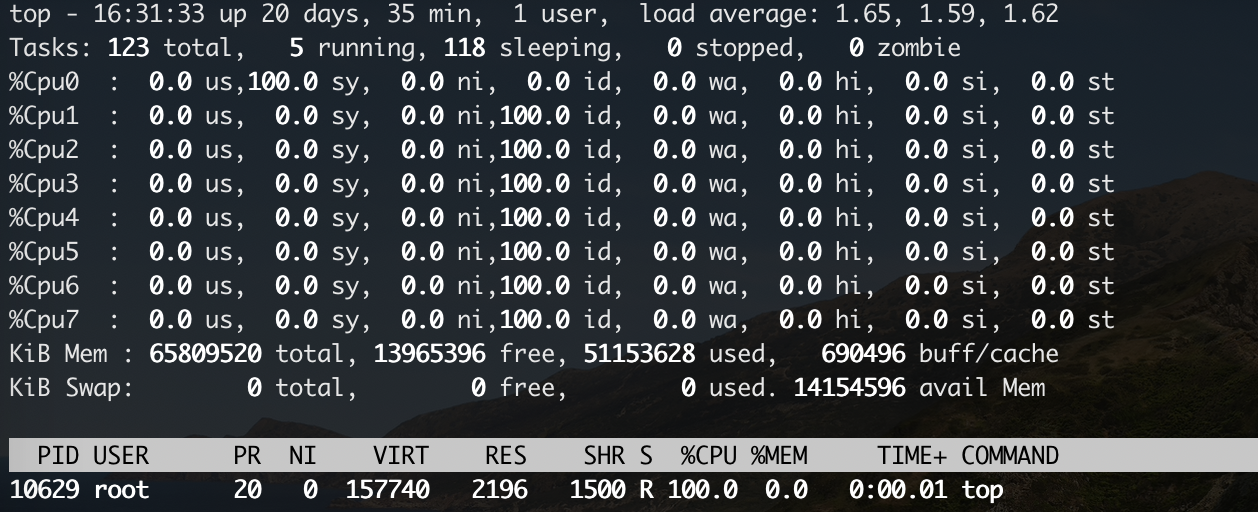The image size is (1258, 512).
Task: Click the COMMAND column header
Action: tap(1010, 456)
